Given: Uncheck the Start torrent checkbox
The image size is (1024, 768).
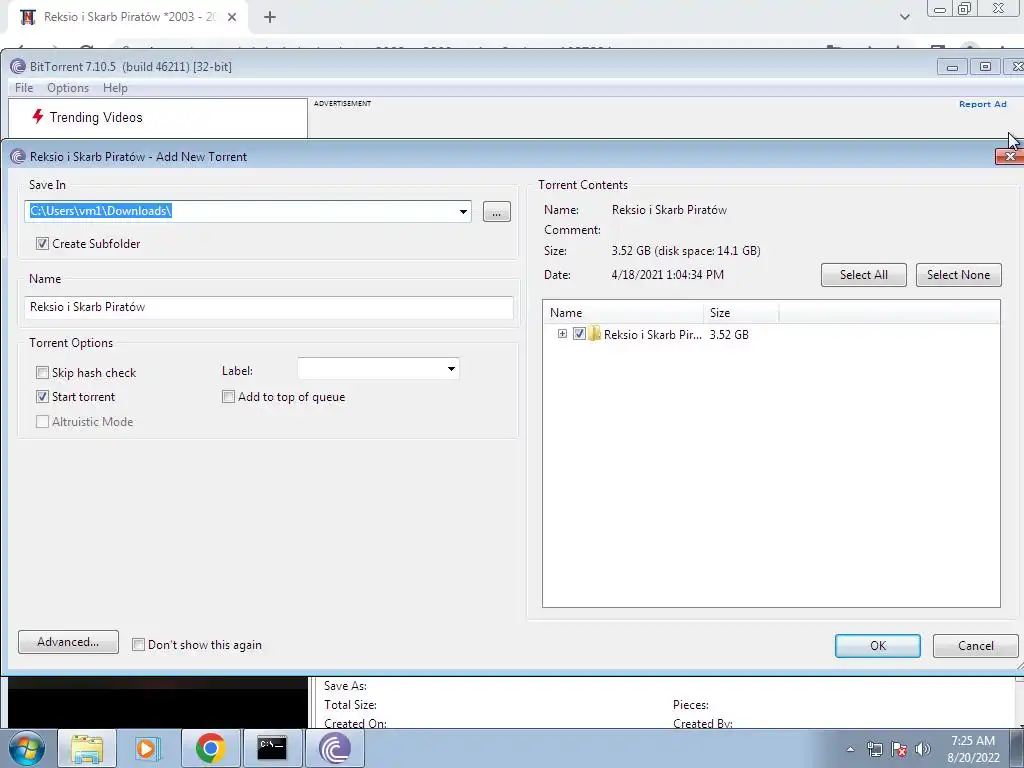Looking at the screenshot, I should pyautogui.click(x=42, y=396).
